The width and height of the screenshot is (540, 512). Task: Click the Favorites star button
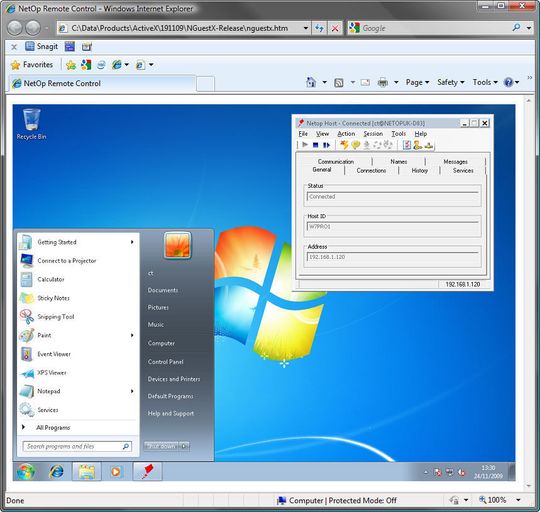click(32, 65)
